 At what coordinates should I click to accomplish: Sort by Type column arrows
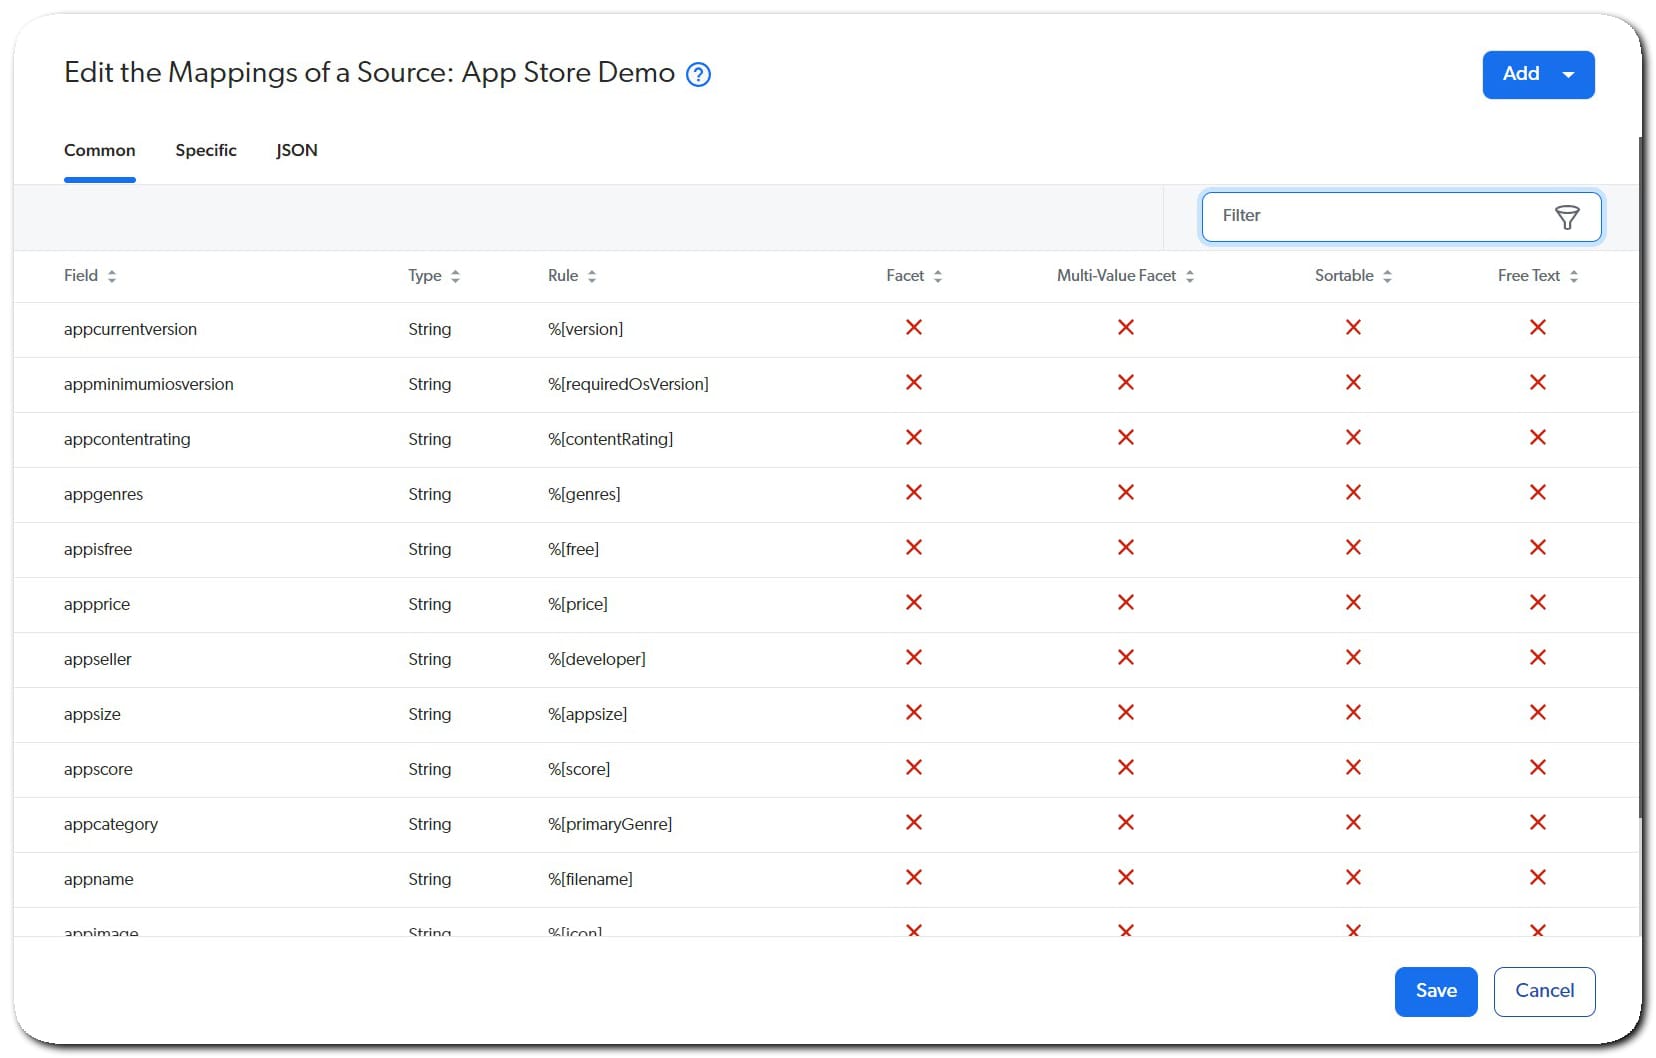455,276
